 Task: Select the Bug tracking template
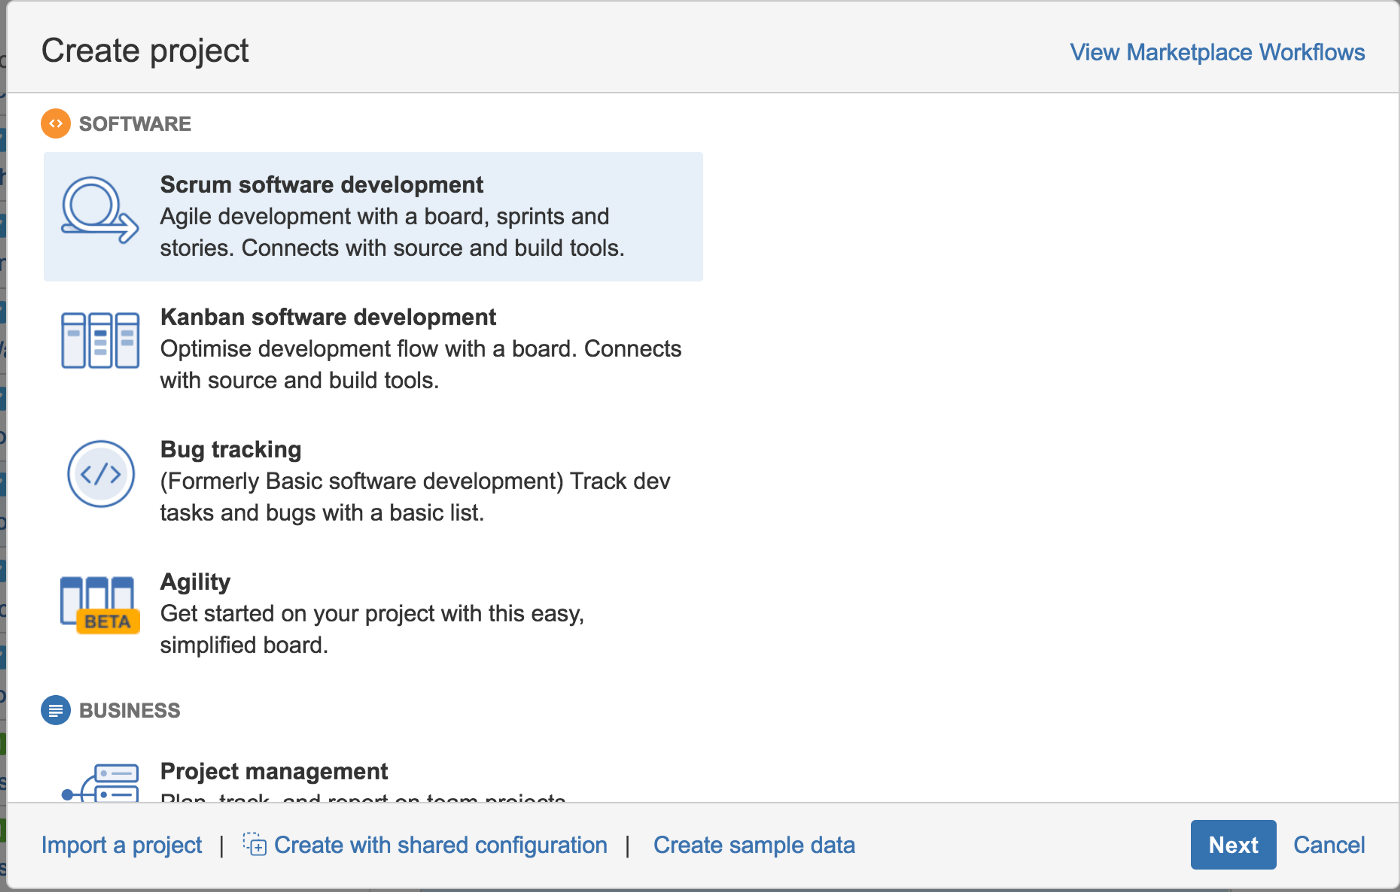[x=373, y=480]
